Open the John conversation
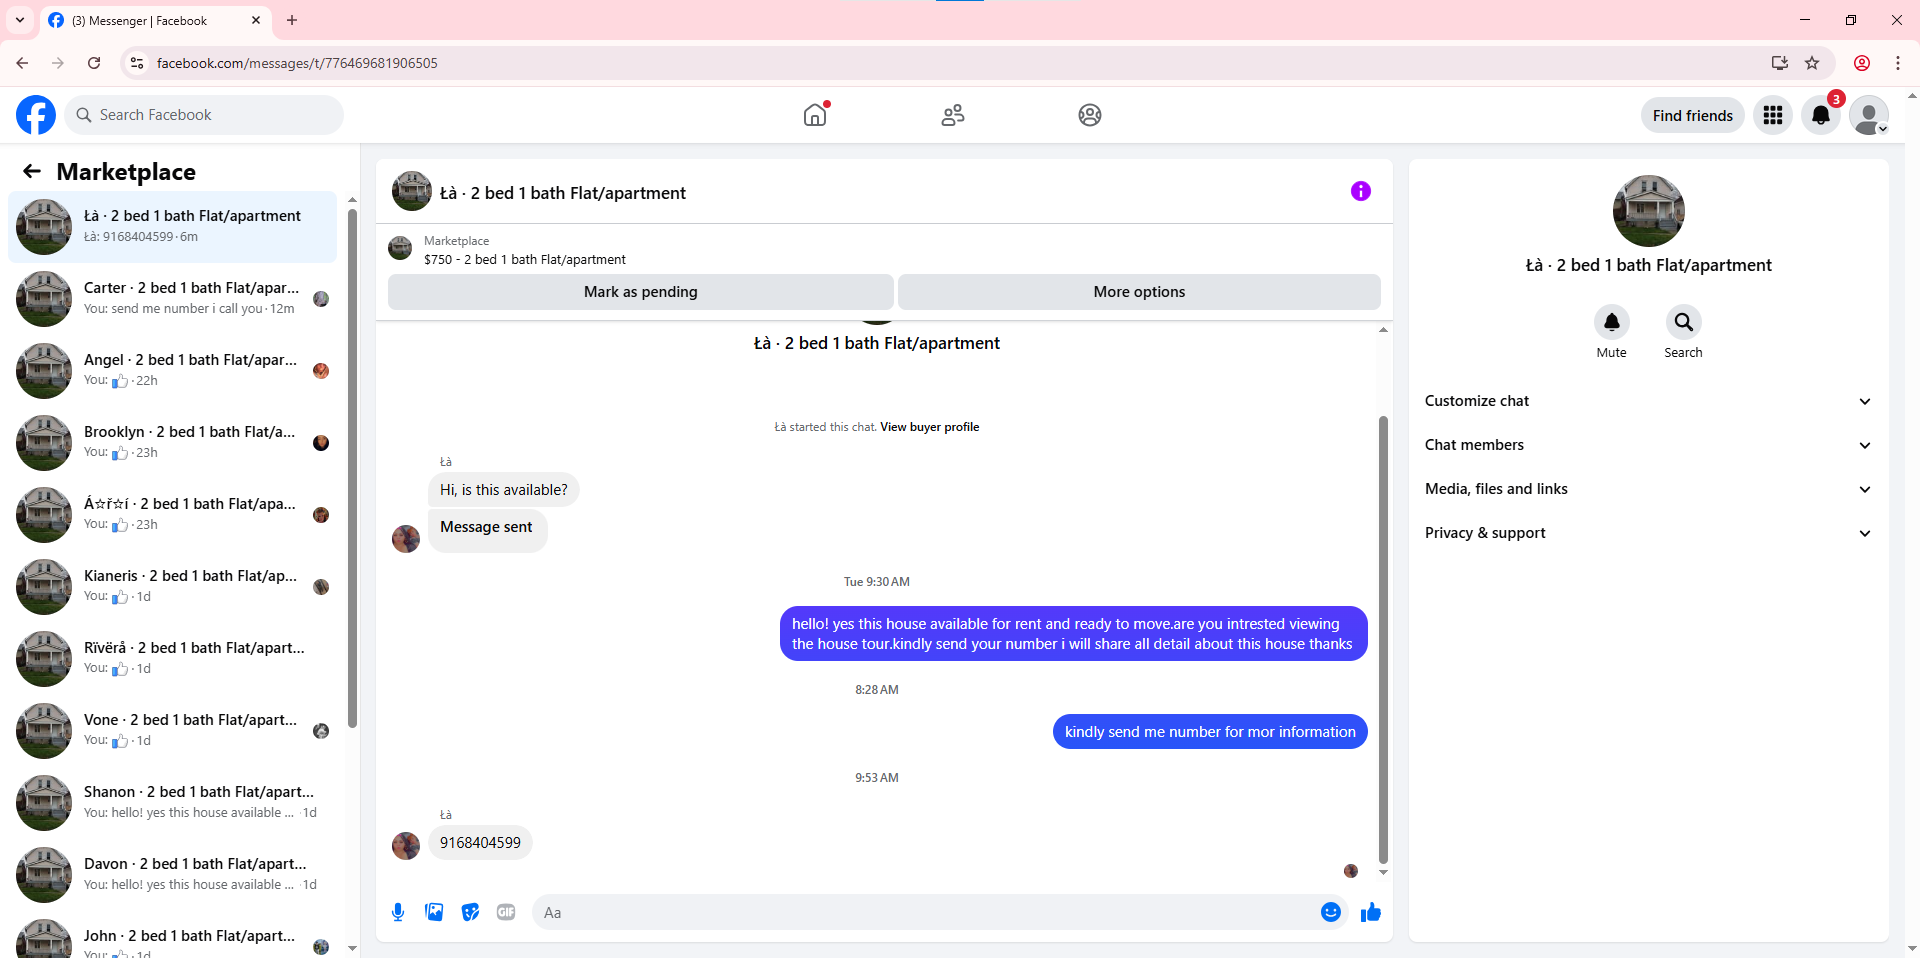Screen dimensions: 1920x958 tap(173, 937)
